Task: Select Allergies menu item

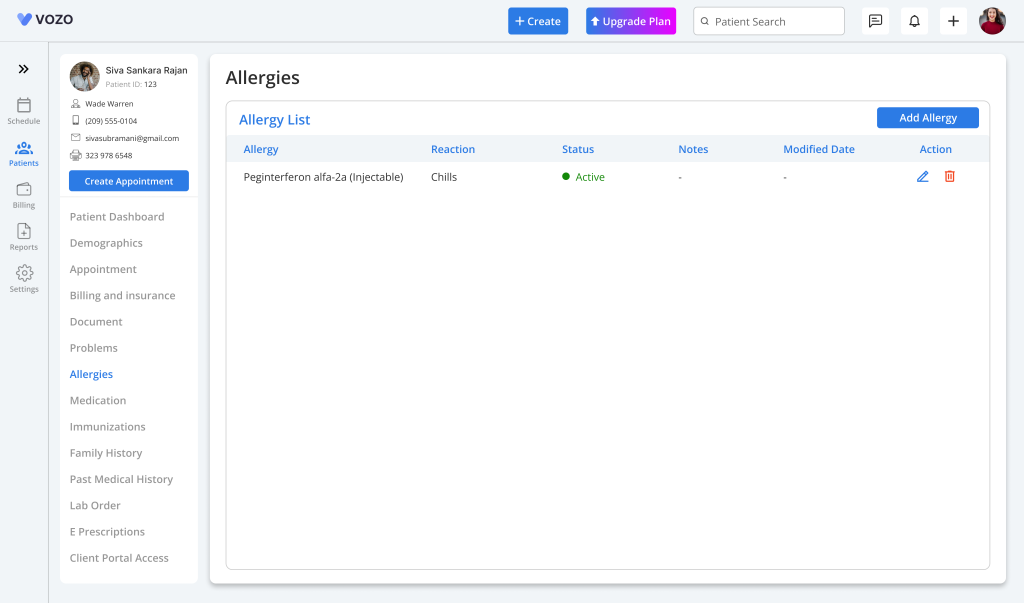Action: click(91, 374)
